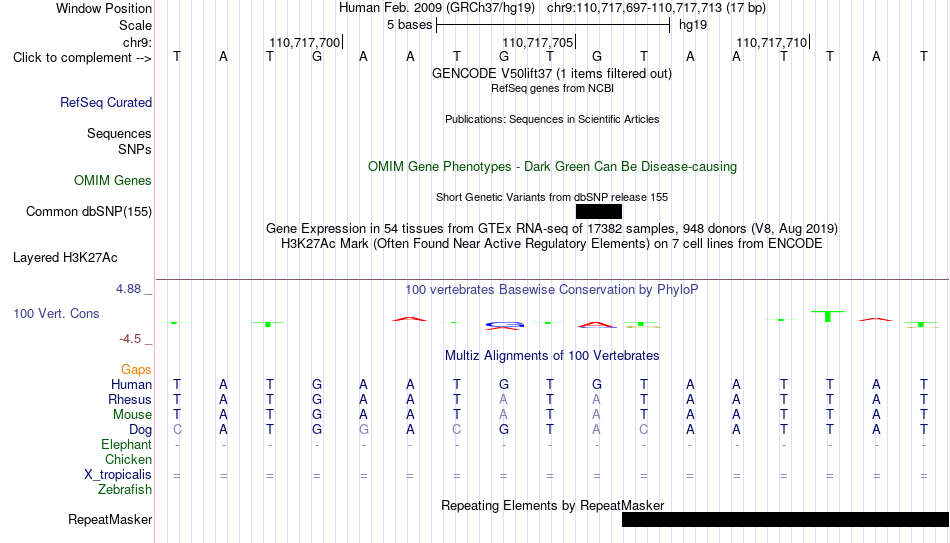Click the Mouse species label
The image size is (950, 543).
coord(132,415)
